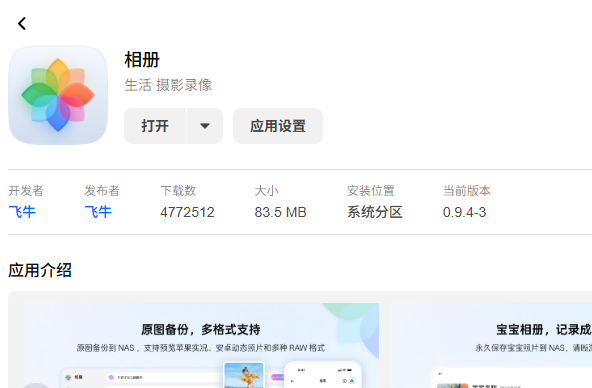Click the 系统分区 install location value
The width and height of the screenshot is (592, 388).
pyautogui.click(x=375, y=212)
